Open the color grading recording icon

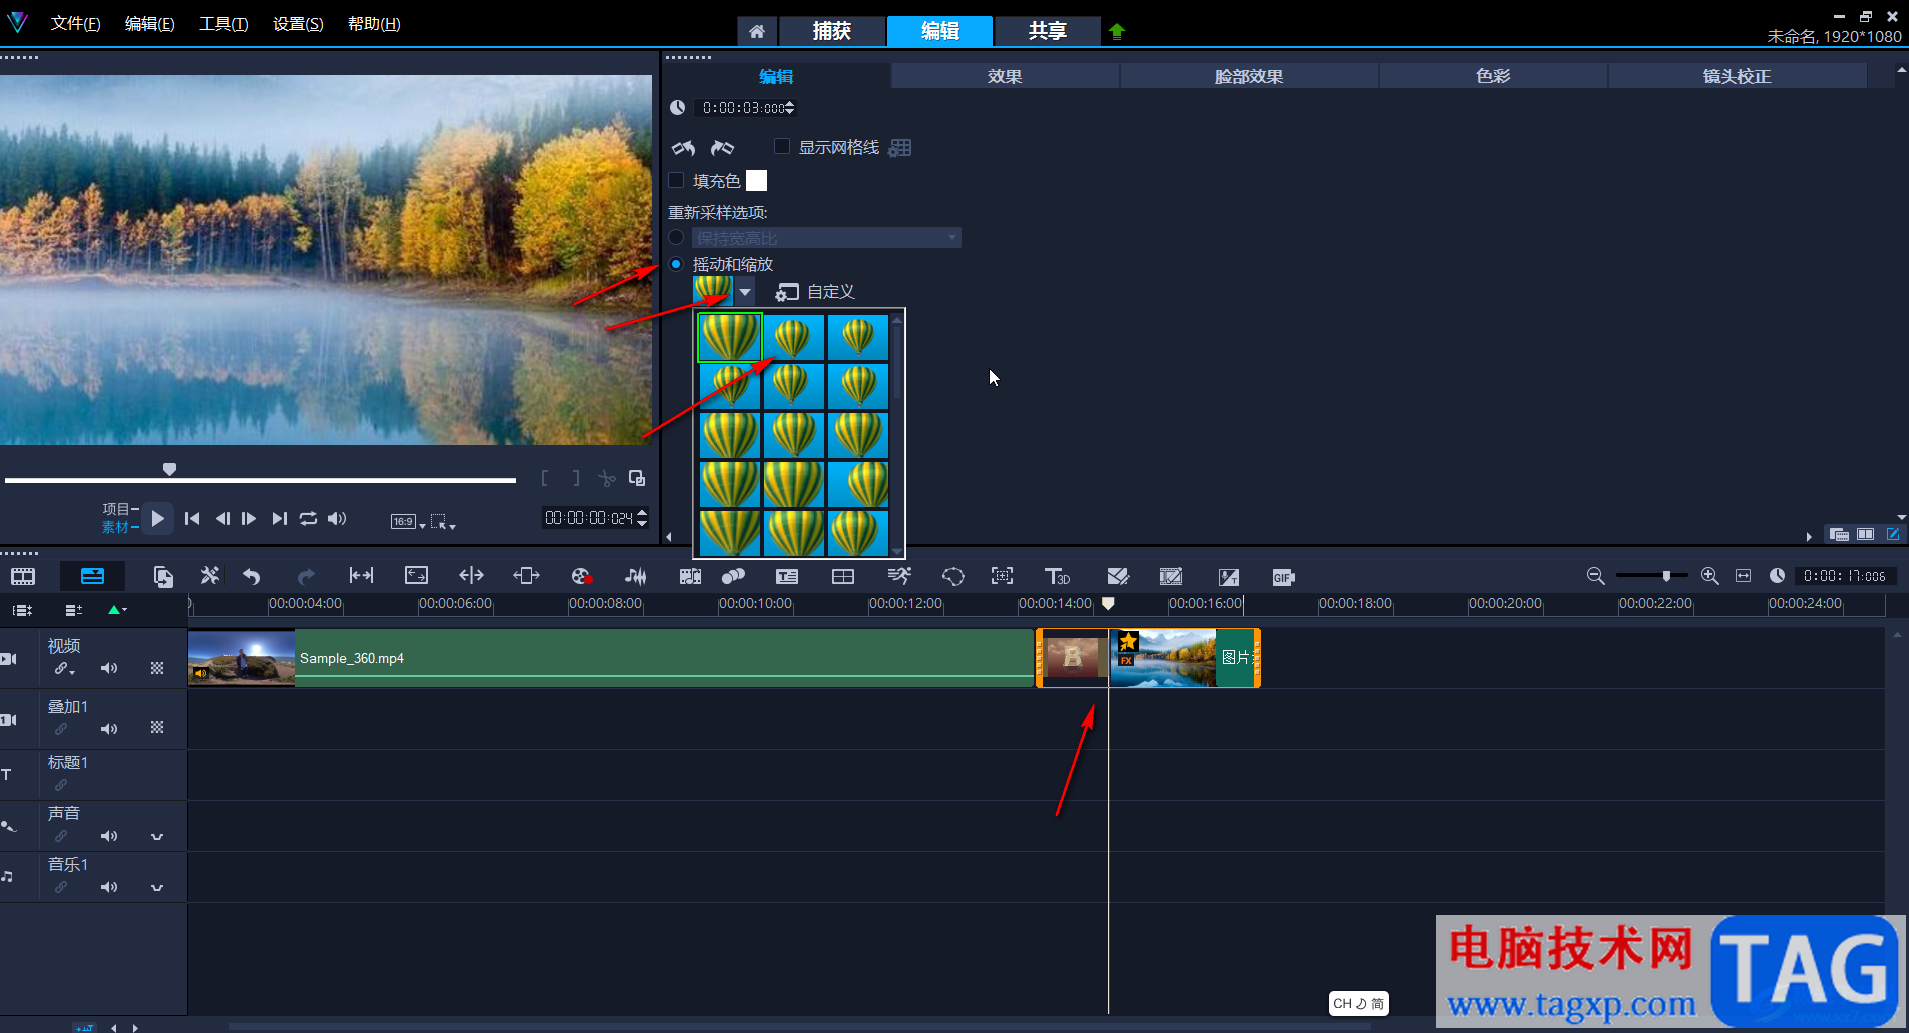tap(581, 576)
